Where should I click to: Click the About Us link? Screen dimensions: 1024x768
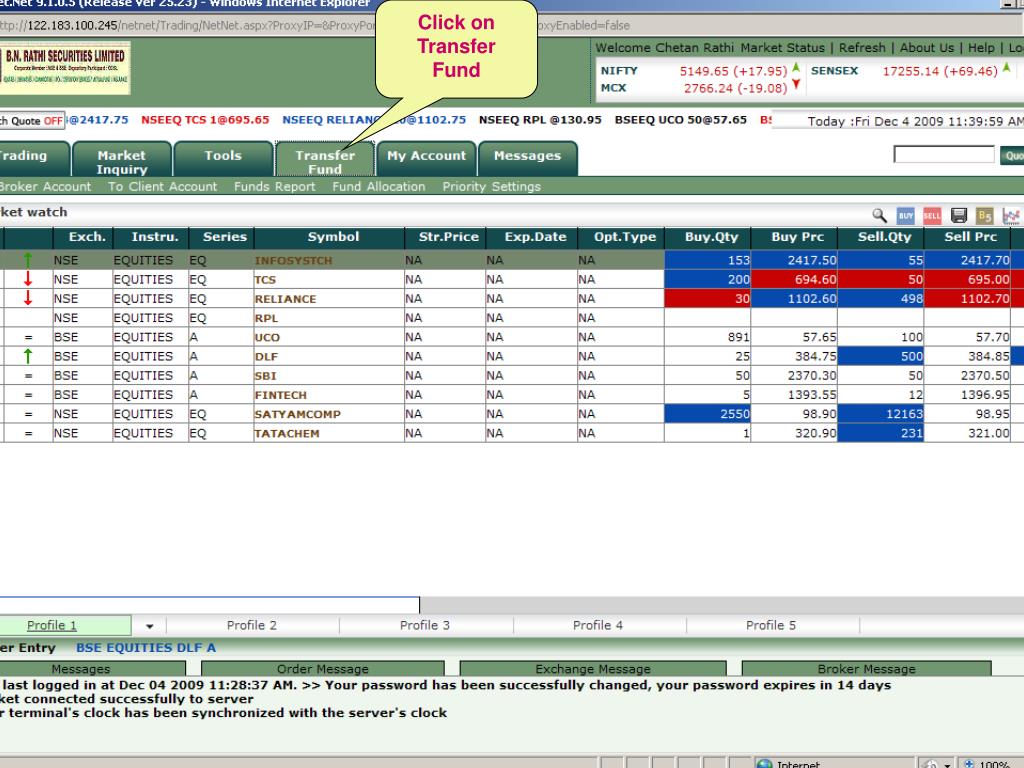pos(927,48)
